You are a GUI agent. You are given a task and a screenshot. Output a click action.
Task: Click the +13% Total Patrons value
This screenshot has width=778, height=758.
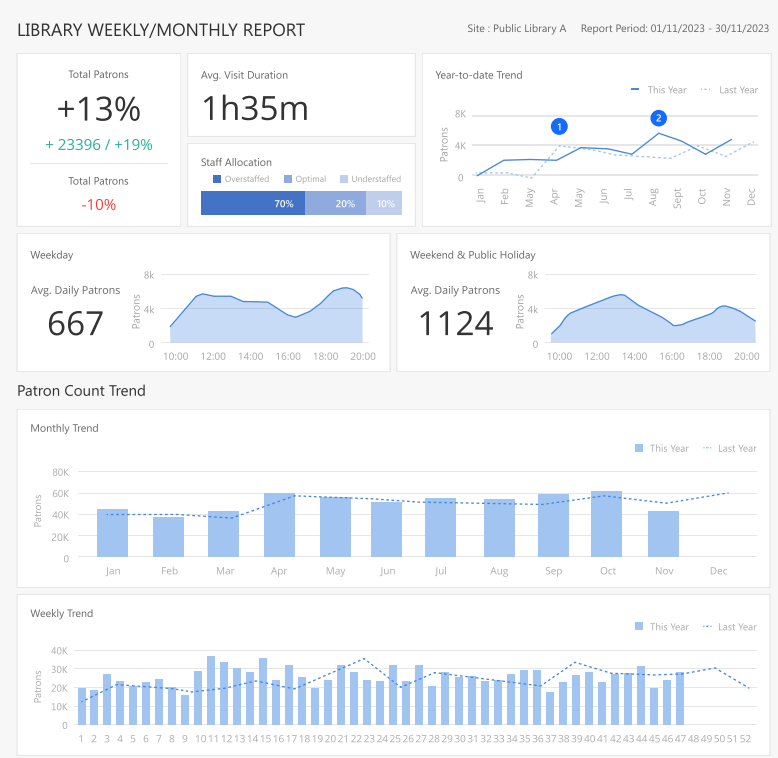pyautogui.click(x=98, y=109)
